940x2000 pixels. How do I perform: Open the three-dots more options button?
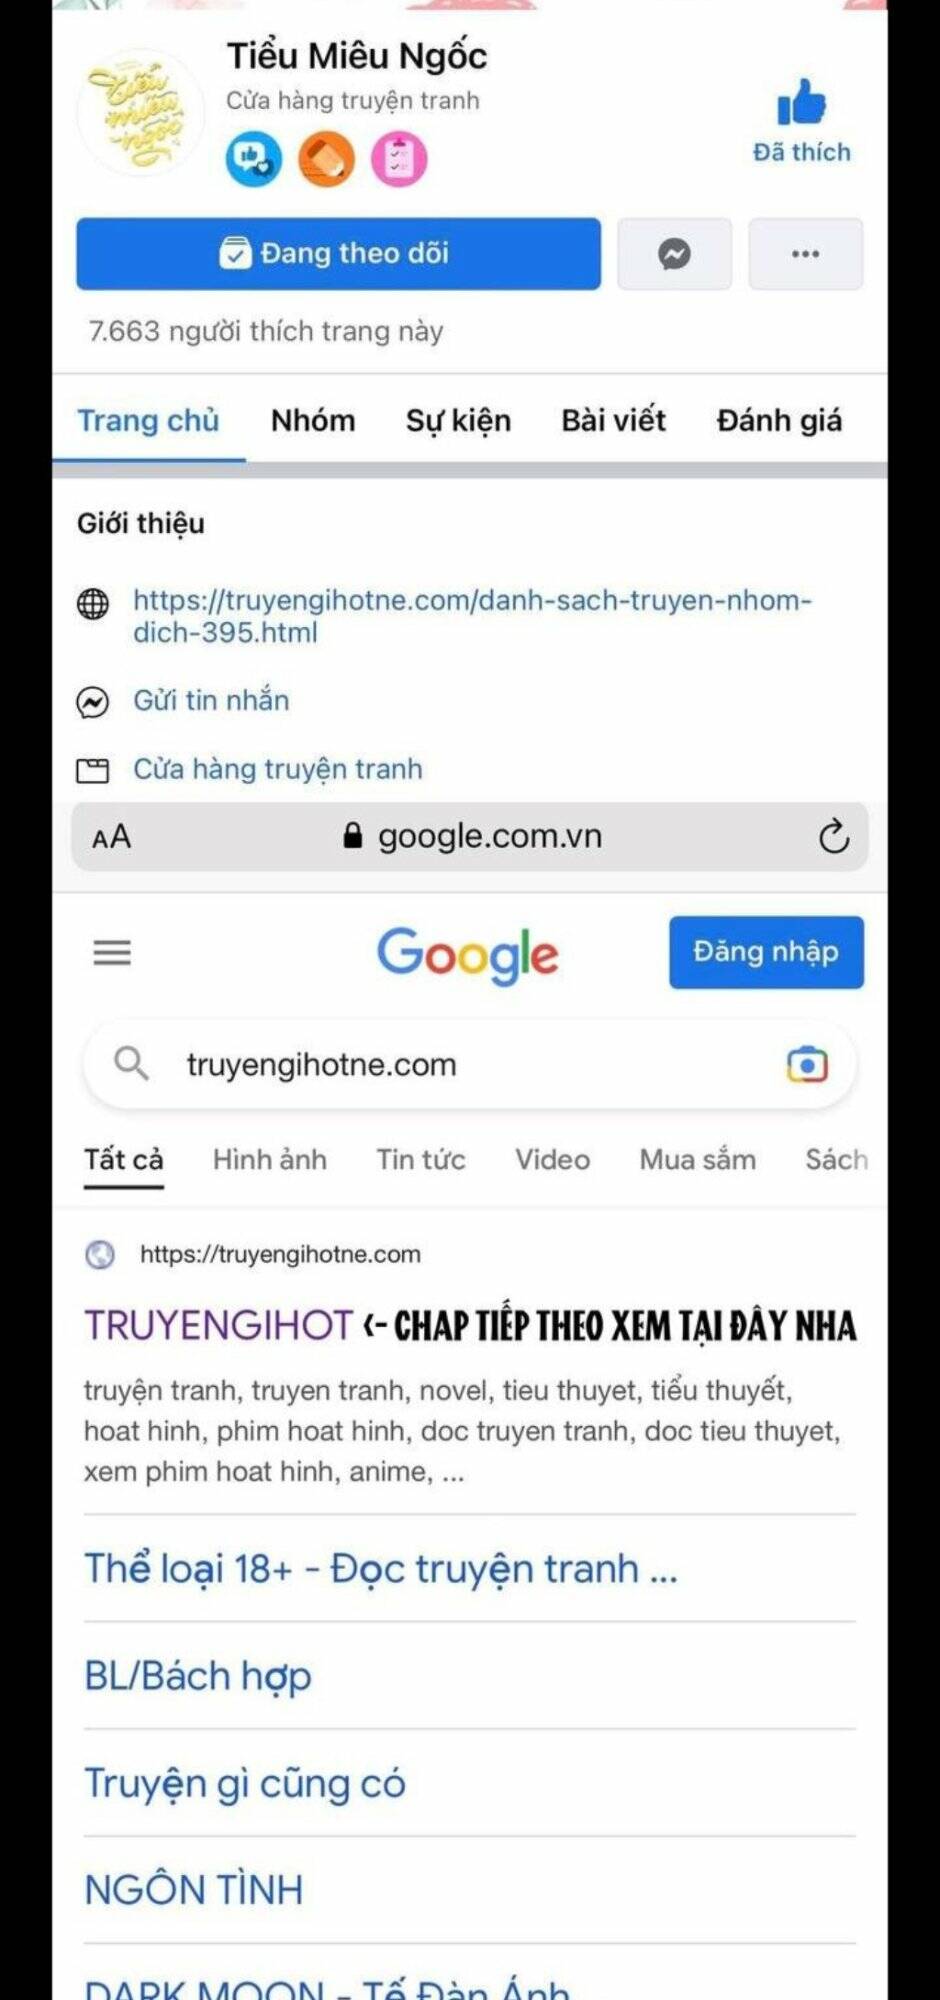(x=805, y=254)
